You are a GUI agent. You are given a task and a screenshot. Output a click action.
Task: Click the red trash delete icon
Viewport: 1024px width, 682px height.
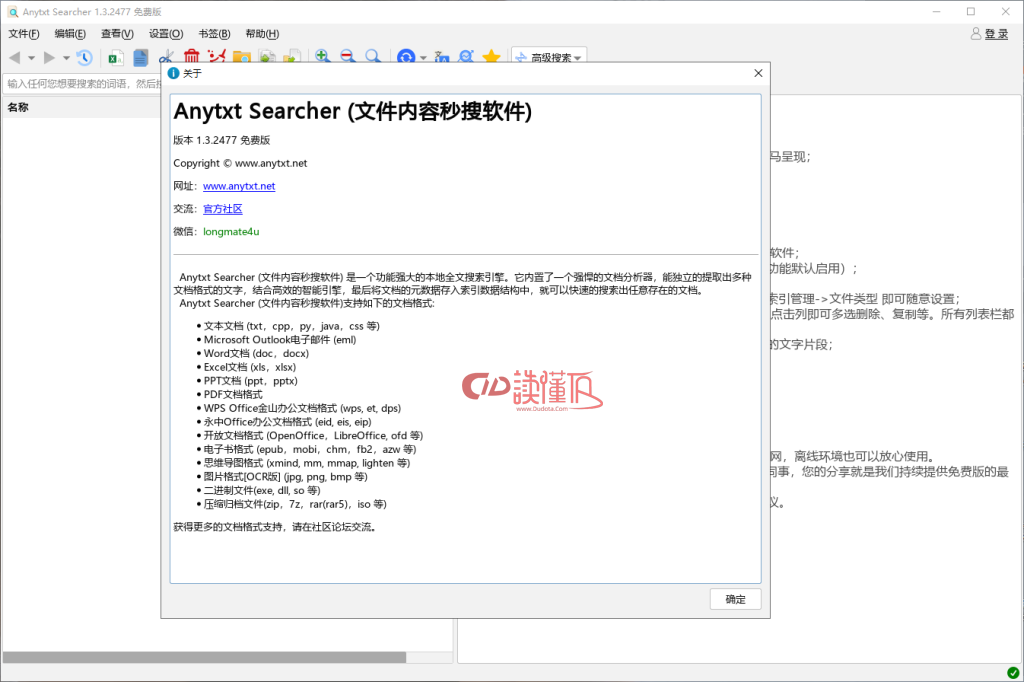[191, 57]
